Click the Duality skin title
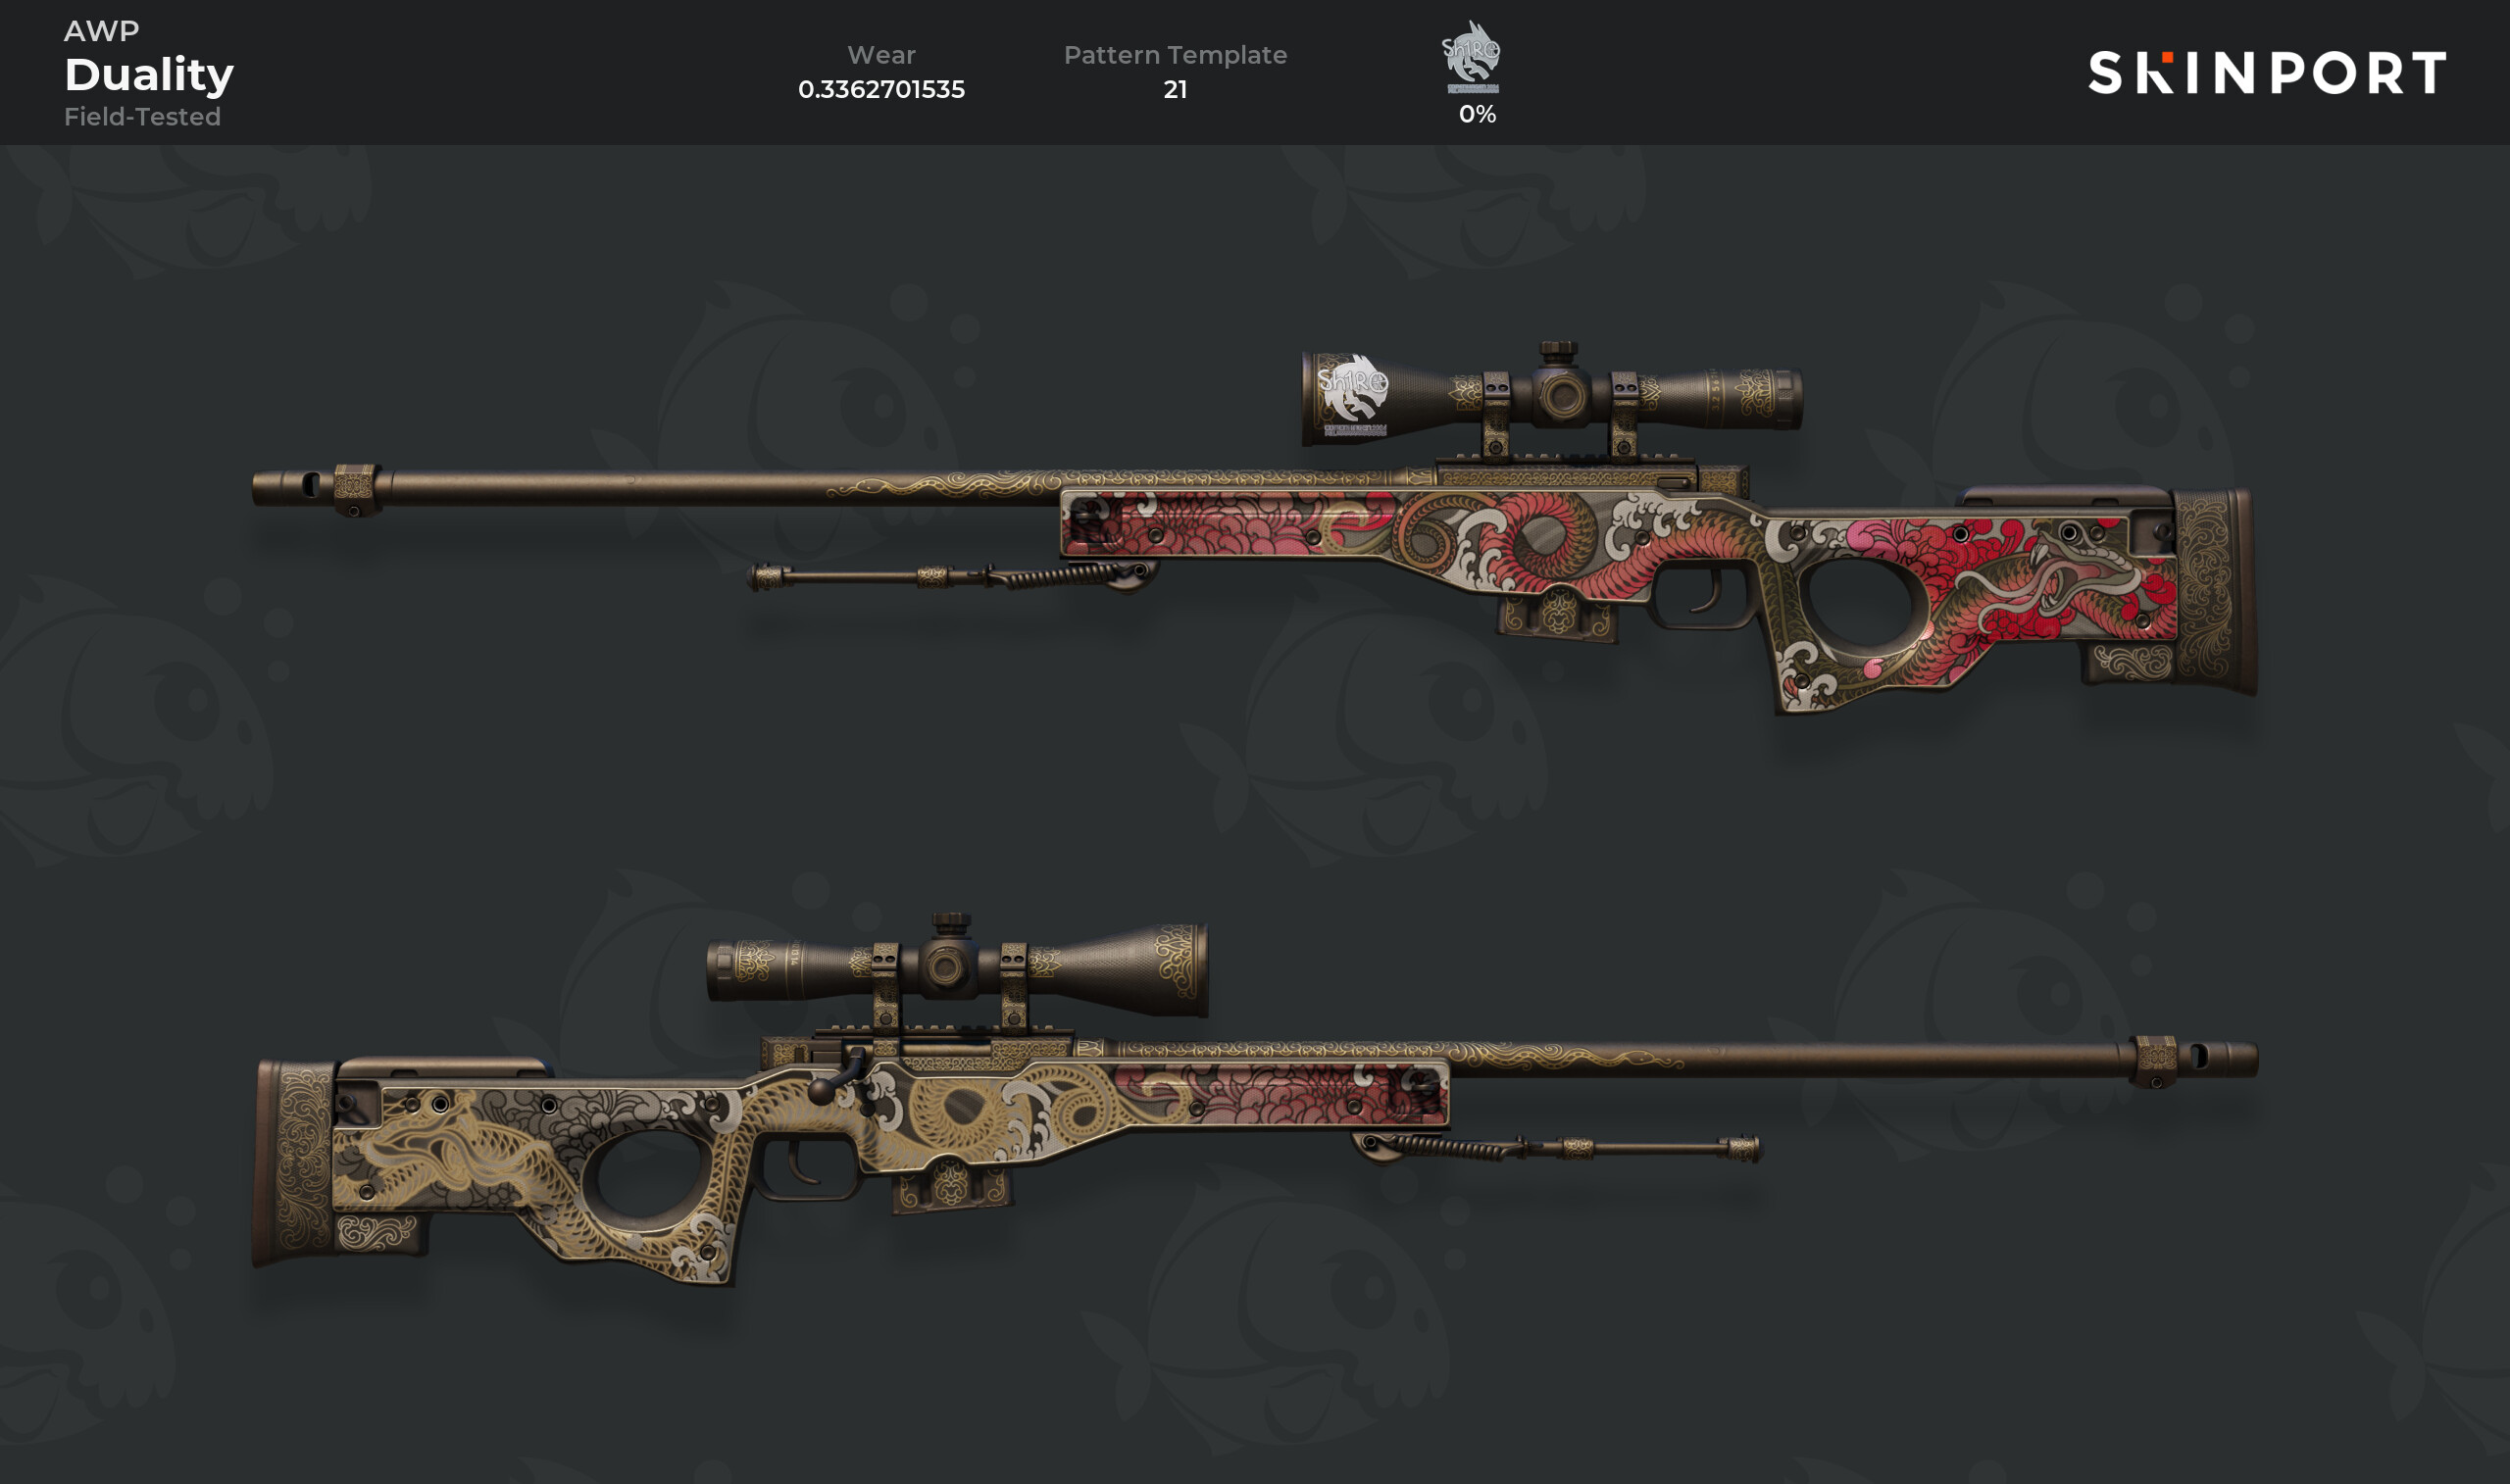Viewport: 2510px width, 1484px height. tap(149, 75)
